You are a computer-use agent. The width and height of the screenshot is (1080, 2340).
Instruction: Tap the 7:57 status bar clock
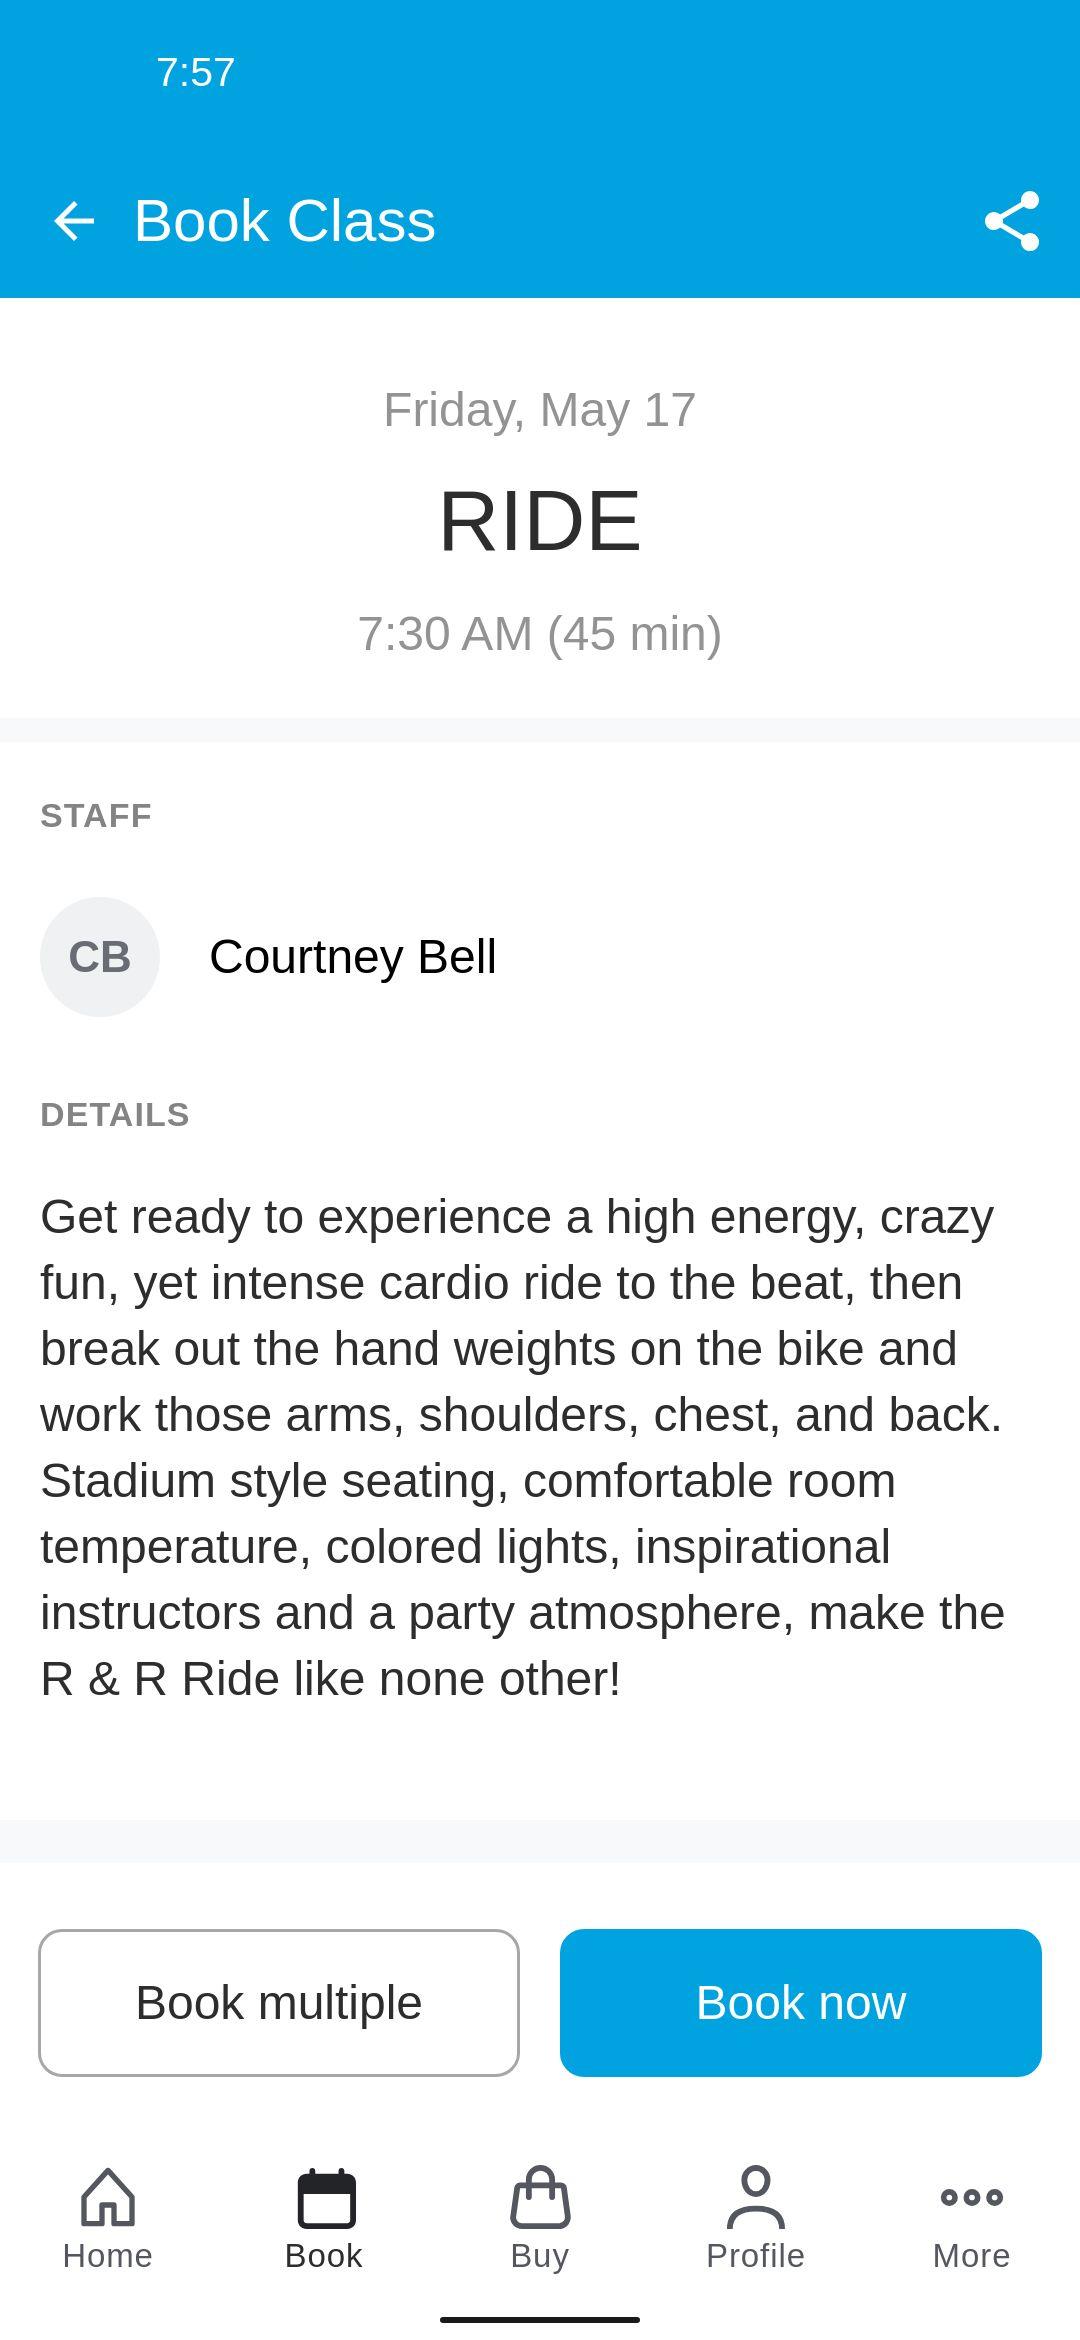click(x=196, y=72)
